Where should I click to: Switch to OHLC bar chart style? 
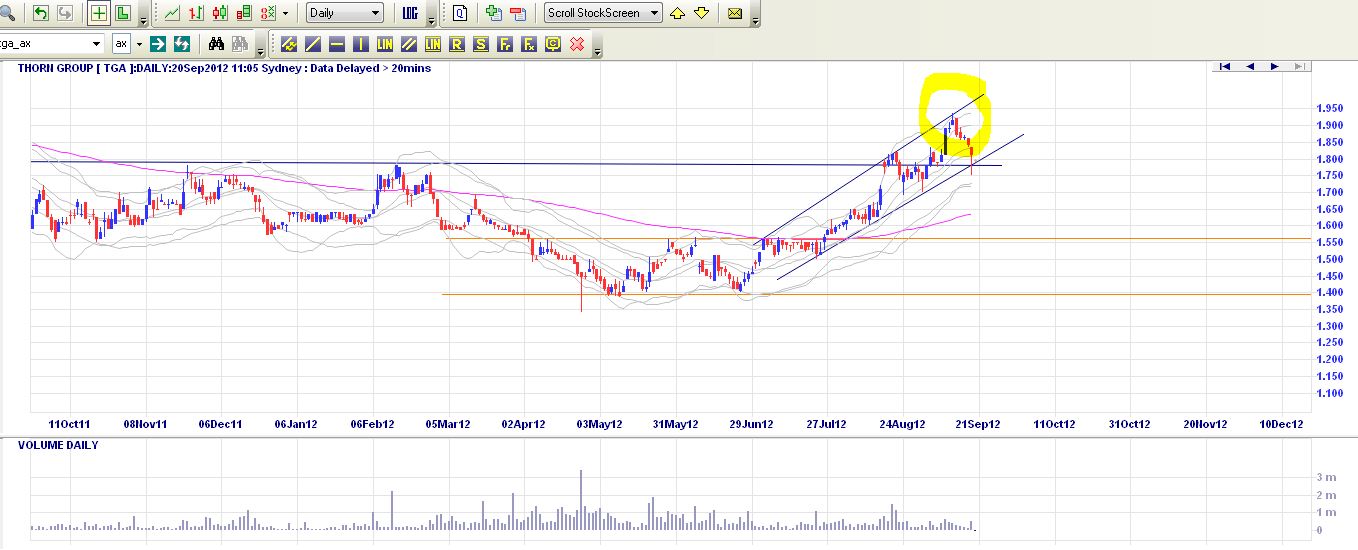point(196,13)
